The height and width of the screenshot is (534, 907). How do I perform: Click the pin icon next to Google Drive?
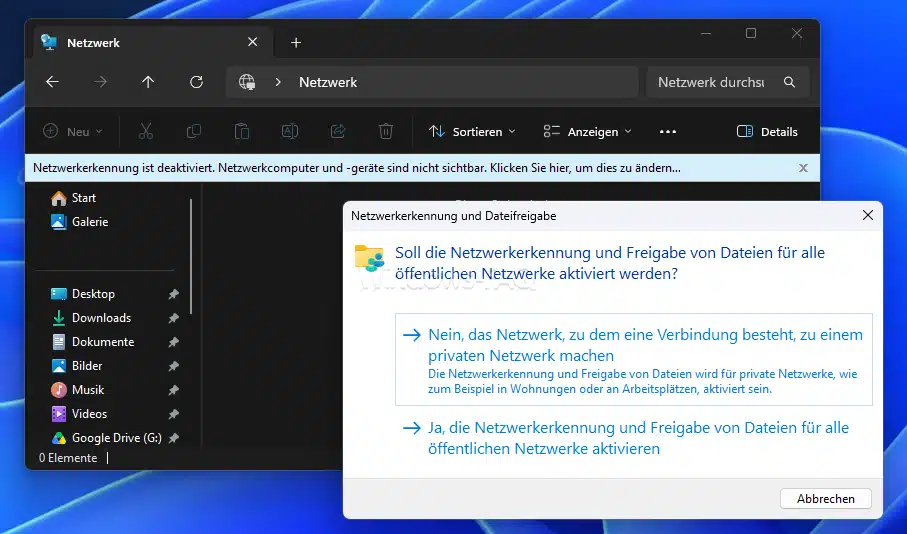(174, 438)
